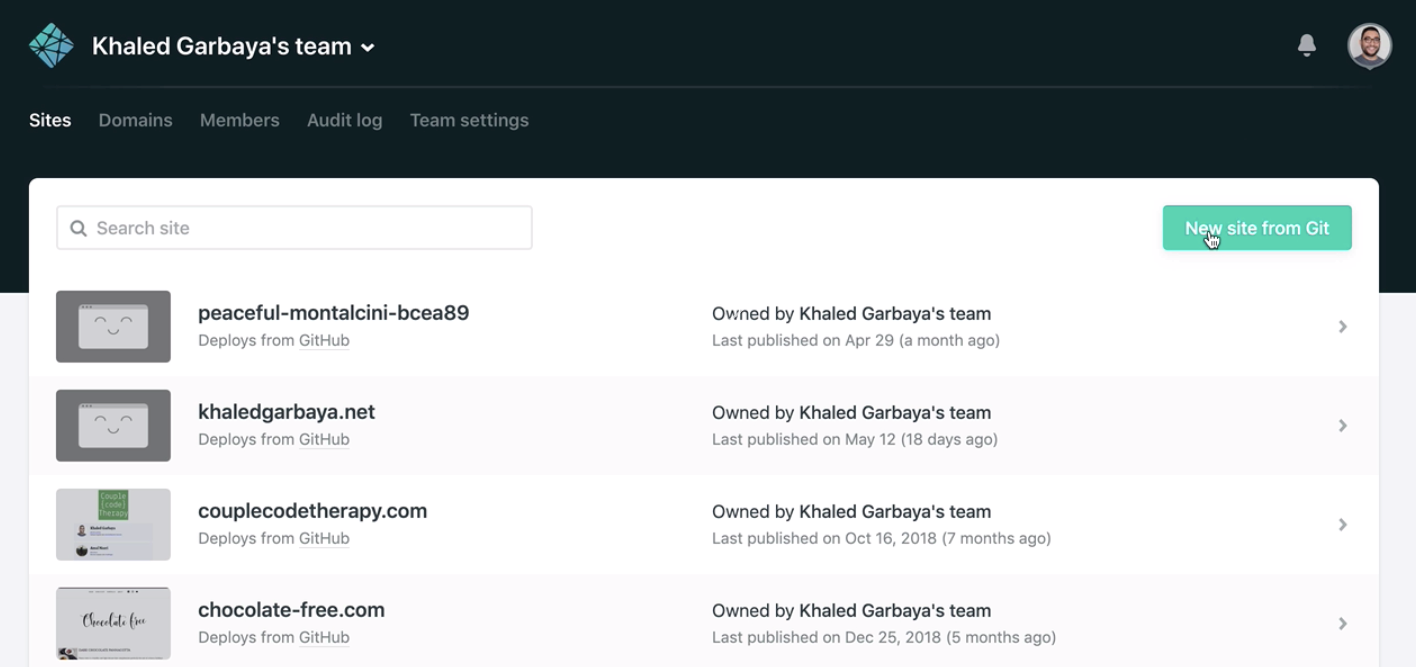Expand the team switcher dropdown arrow

point(368,48)
